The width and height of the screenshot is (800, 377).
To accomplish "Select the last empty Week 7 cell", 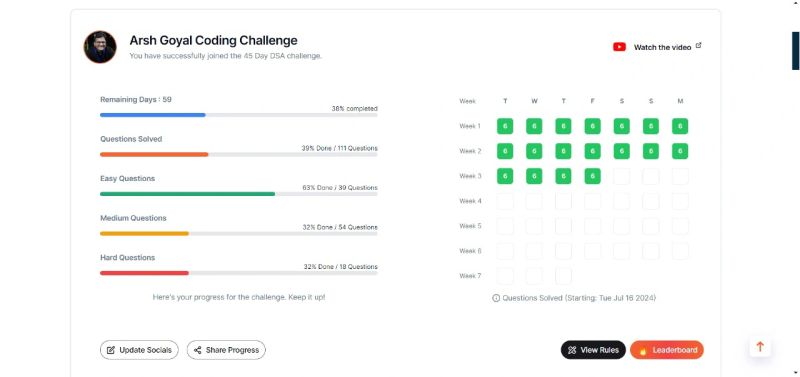I will click(x=563, y=276).
